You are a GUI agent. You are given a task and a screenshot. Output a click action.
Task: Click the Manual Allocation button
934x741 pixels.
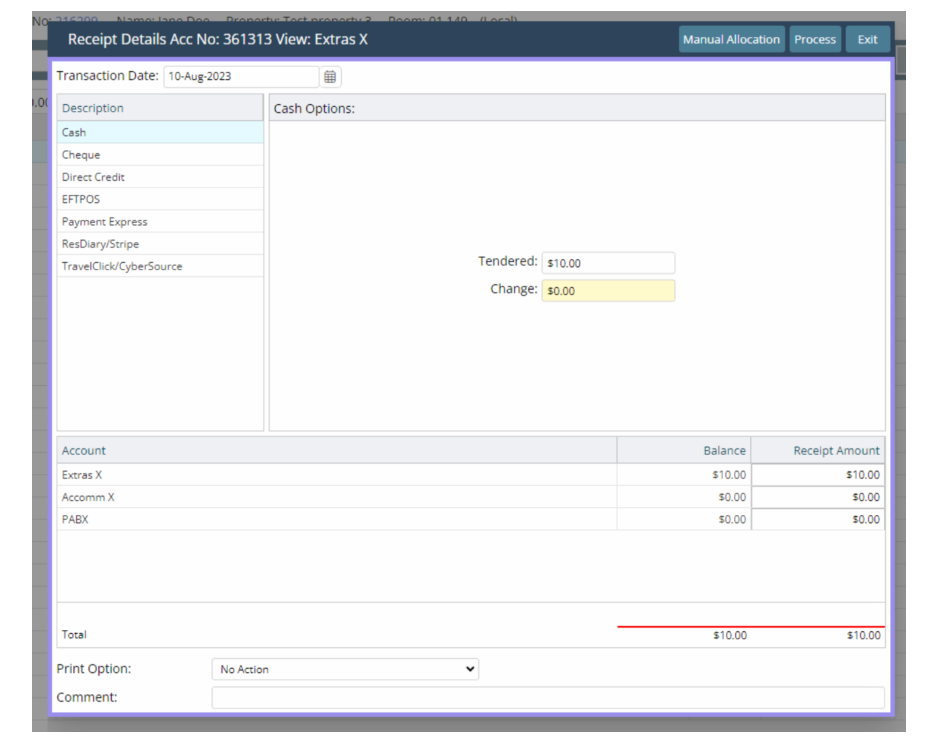[x=731, y=40]
